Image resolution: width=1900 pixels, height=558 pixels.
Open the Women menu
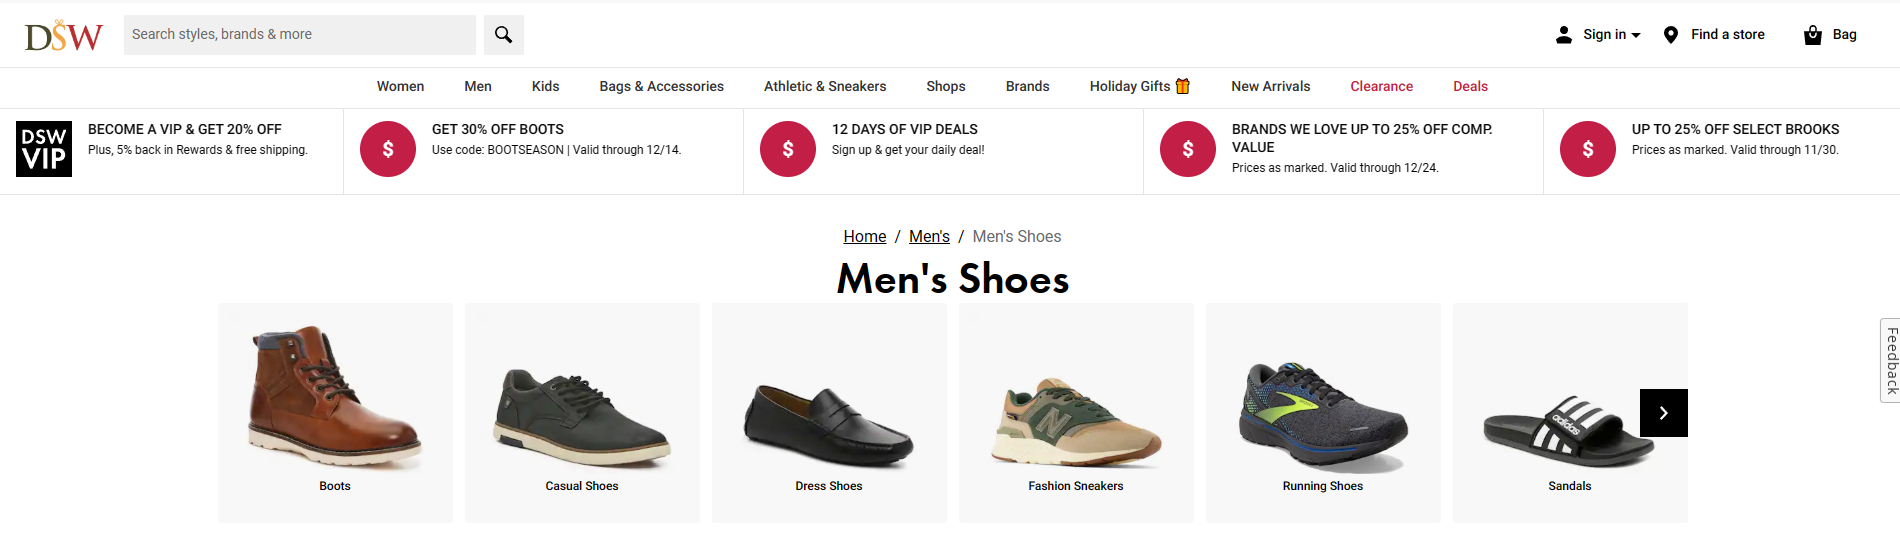pyautogui.click(x=400, y=87)
